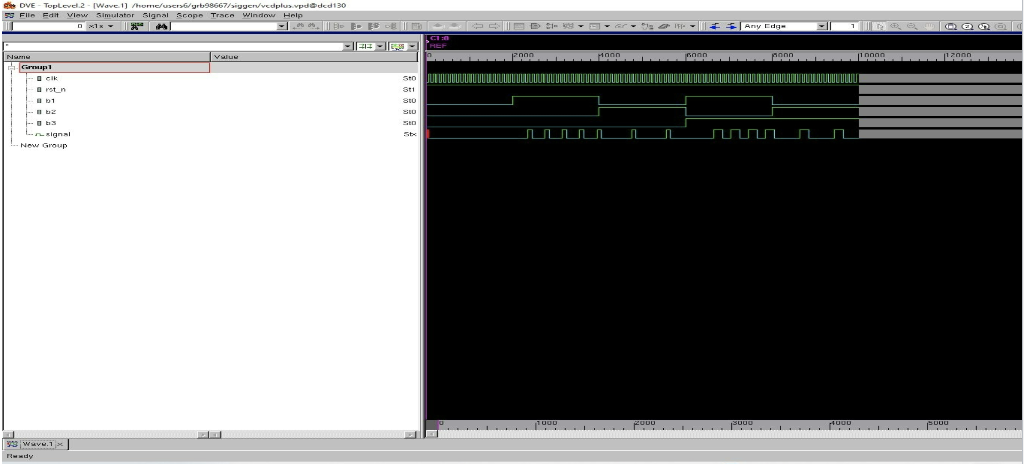
Task: Open the File menu
Action: pyautogui.click(x=27, y=15)
